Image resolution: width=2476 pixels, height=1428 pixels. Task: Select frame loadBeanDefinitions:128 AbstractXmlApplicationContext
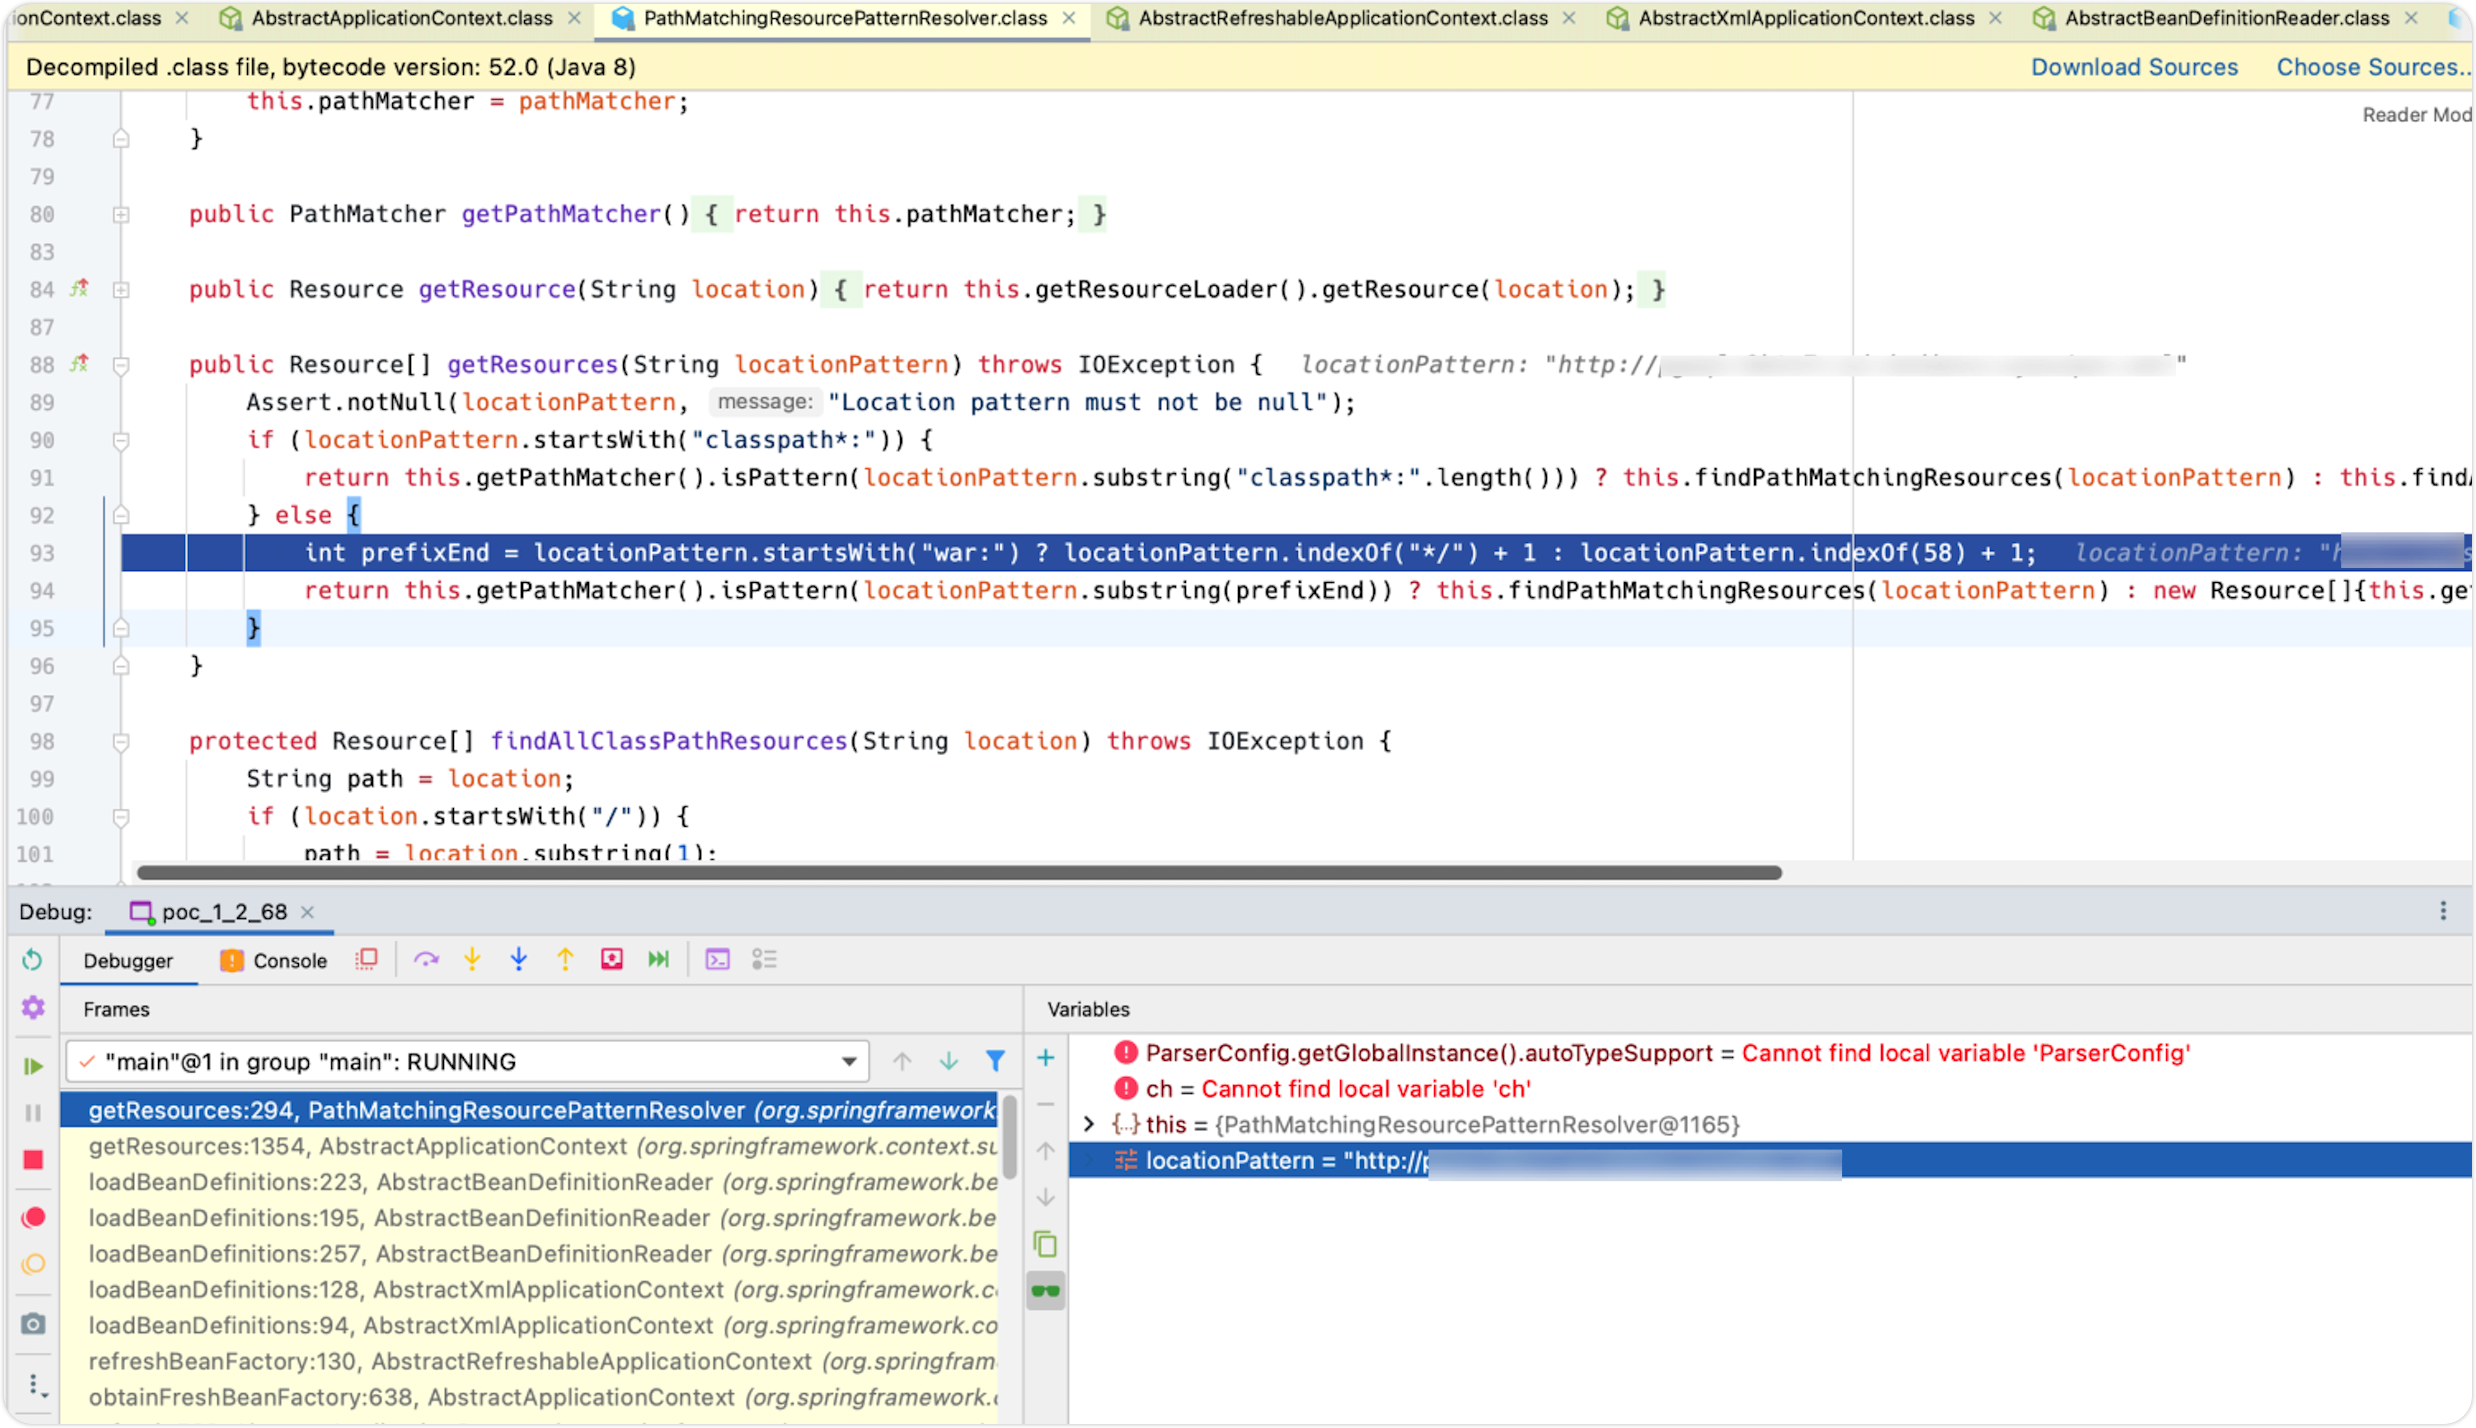coord(529,1290)
